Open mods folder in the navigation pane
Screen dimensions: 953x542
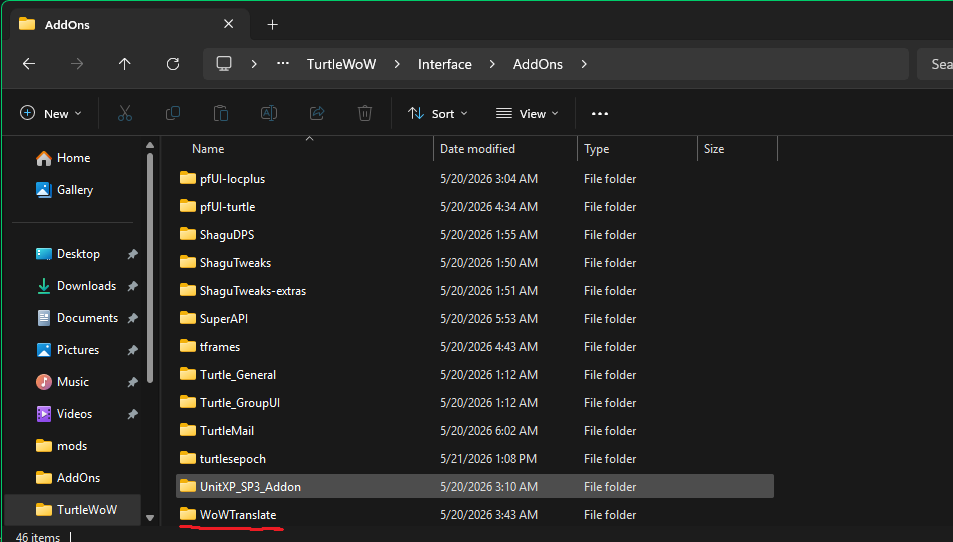[x=73, y=446]
